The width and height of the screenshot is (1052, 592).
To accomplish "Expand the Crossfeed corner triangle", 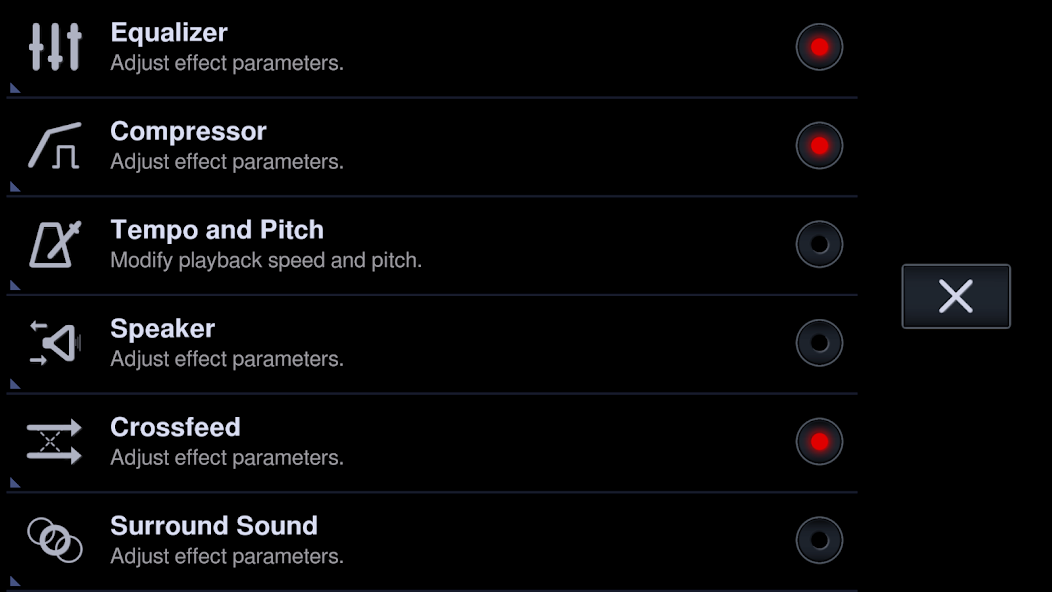I will tap(14, 483).
